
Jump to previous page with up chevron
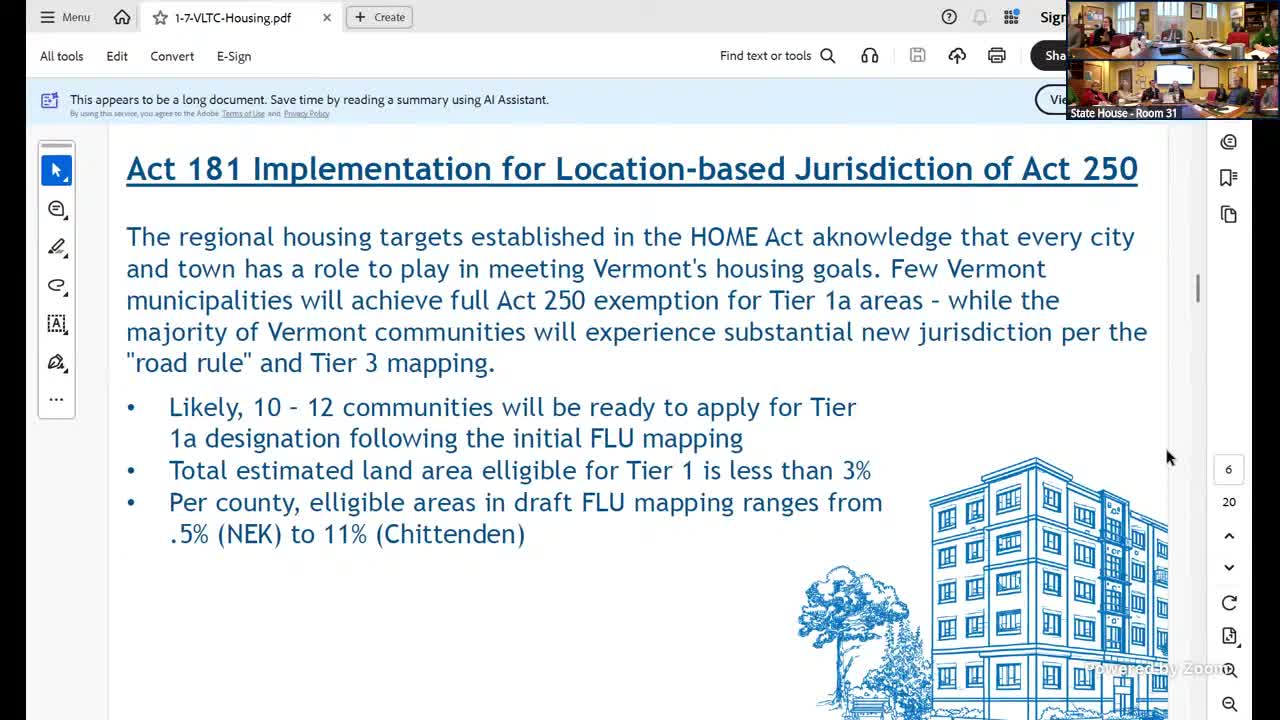tap(1229, 535)
